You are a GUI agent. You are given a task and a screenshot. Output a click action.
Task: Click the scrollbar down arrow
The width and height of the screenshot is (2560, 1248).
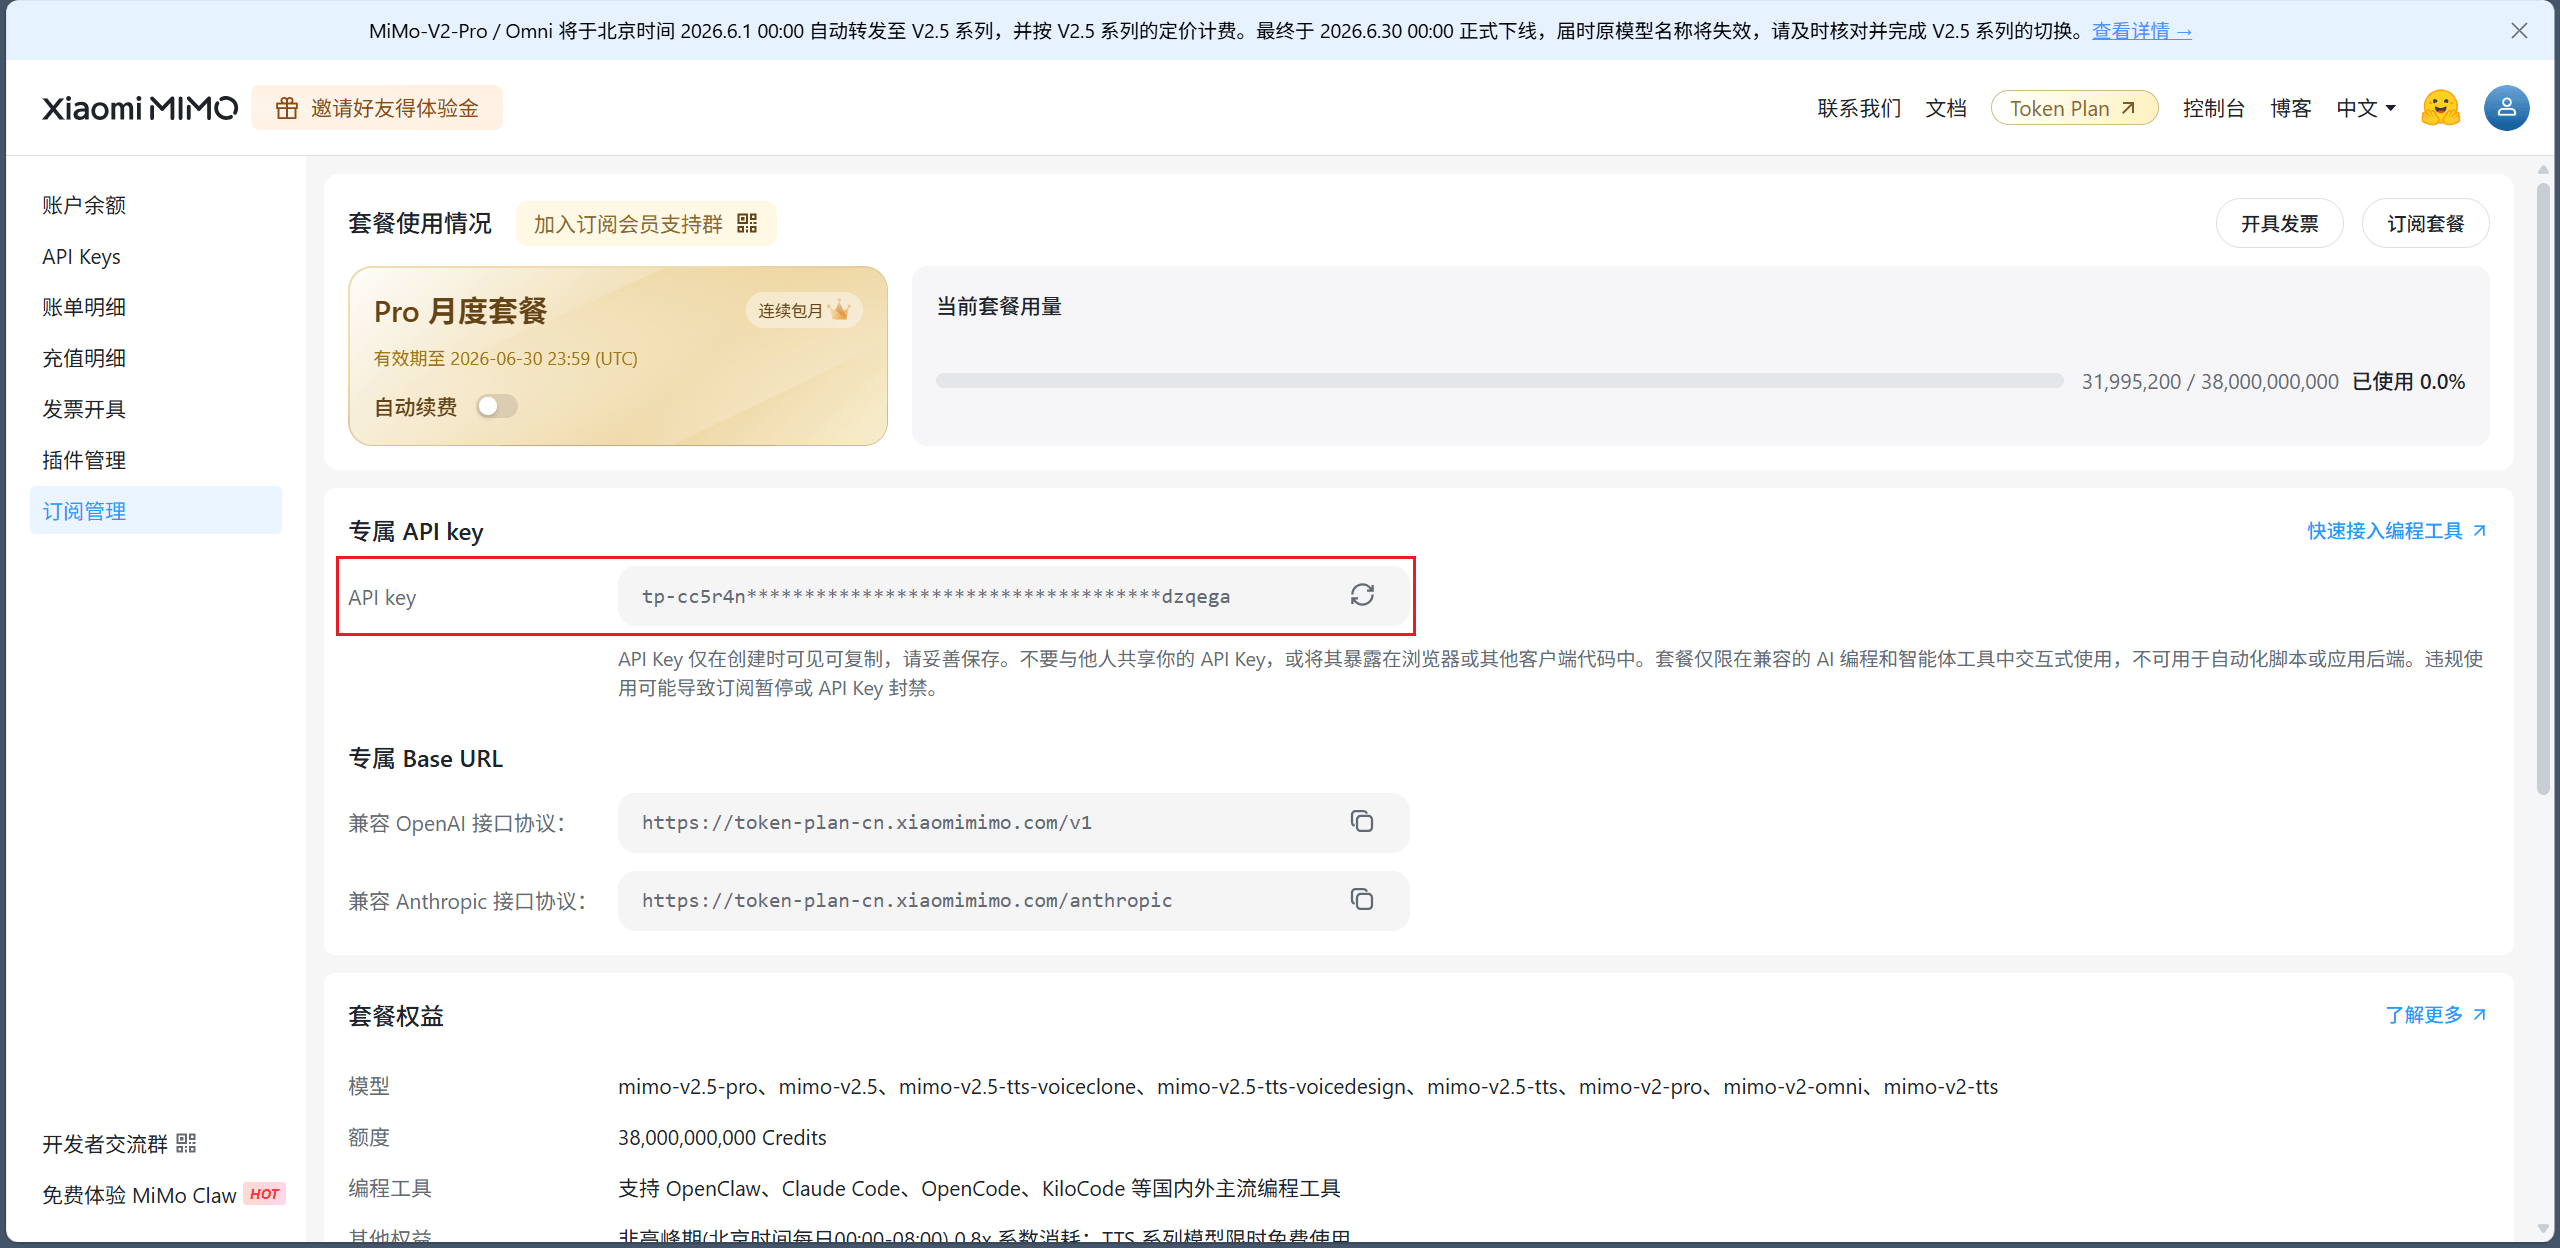pos(2543,1229)
